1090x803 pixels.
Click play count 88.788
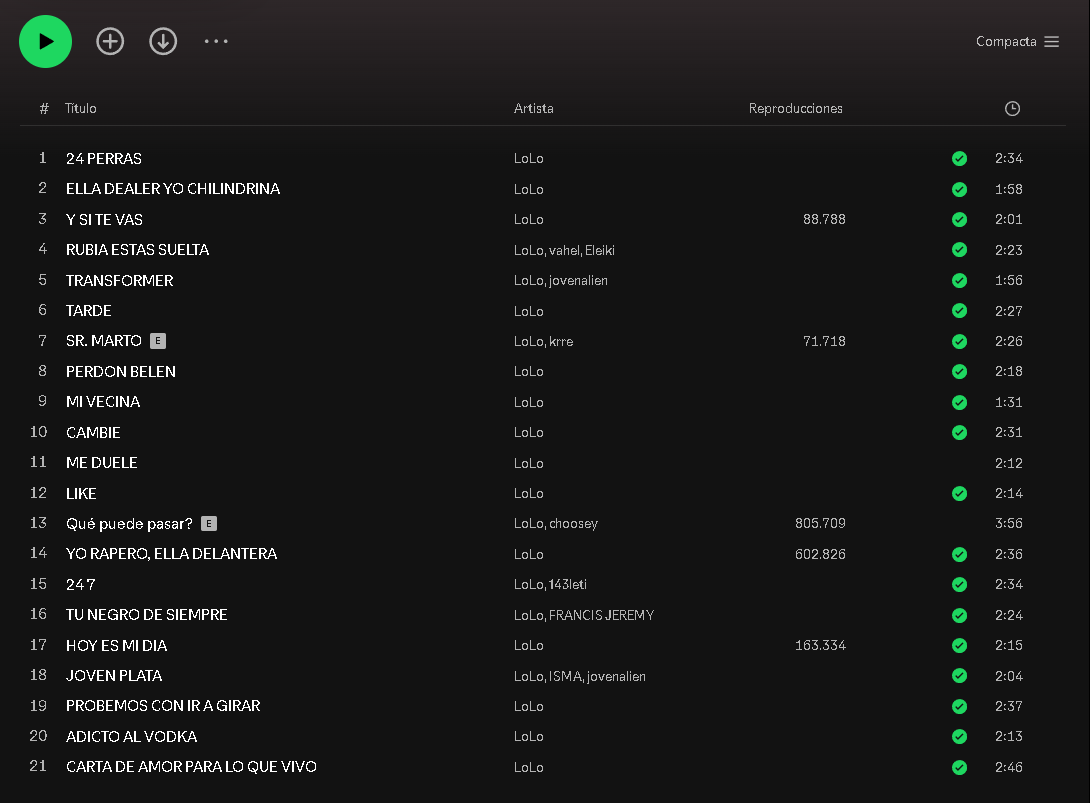[x=824, y=220]
